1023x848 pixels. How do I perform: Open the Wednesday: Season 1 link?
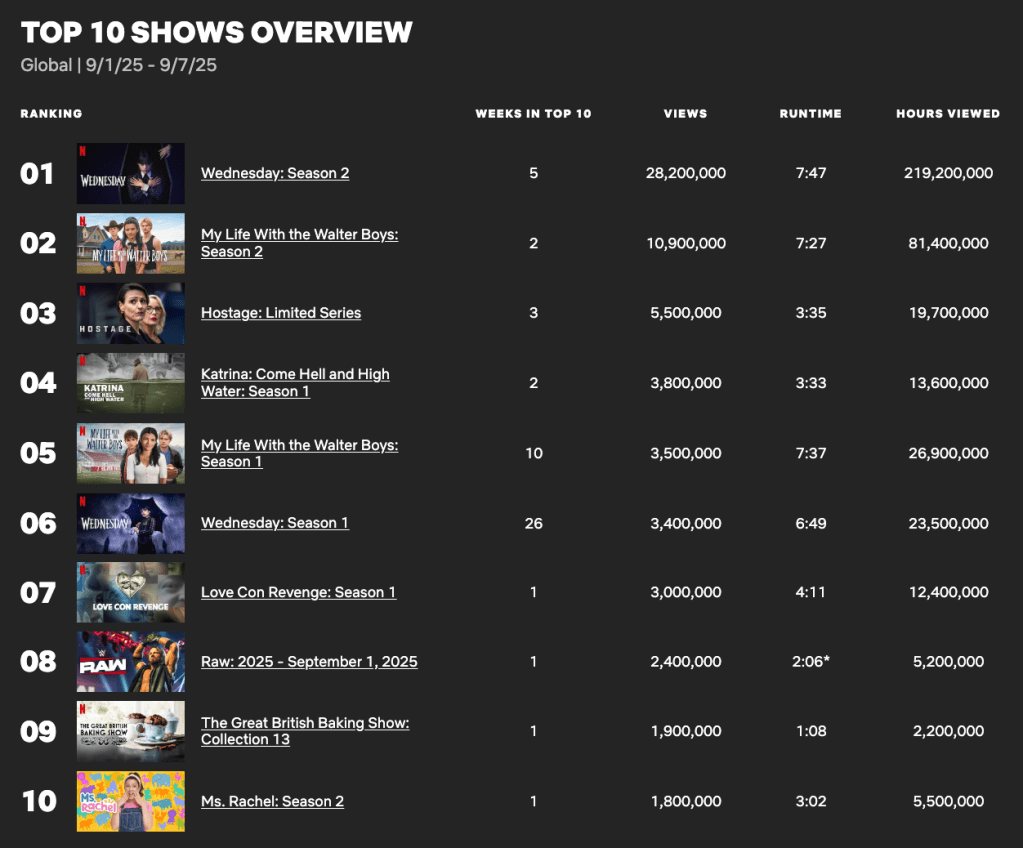point(275,523)
